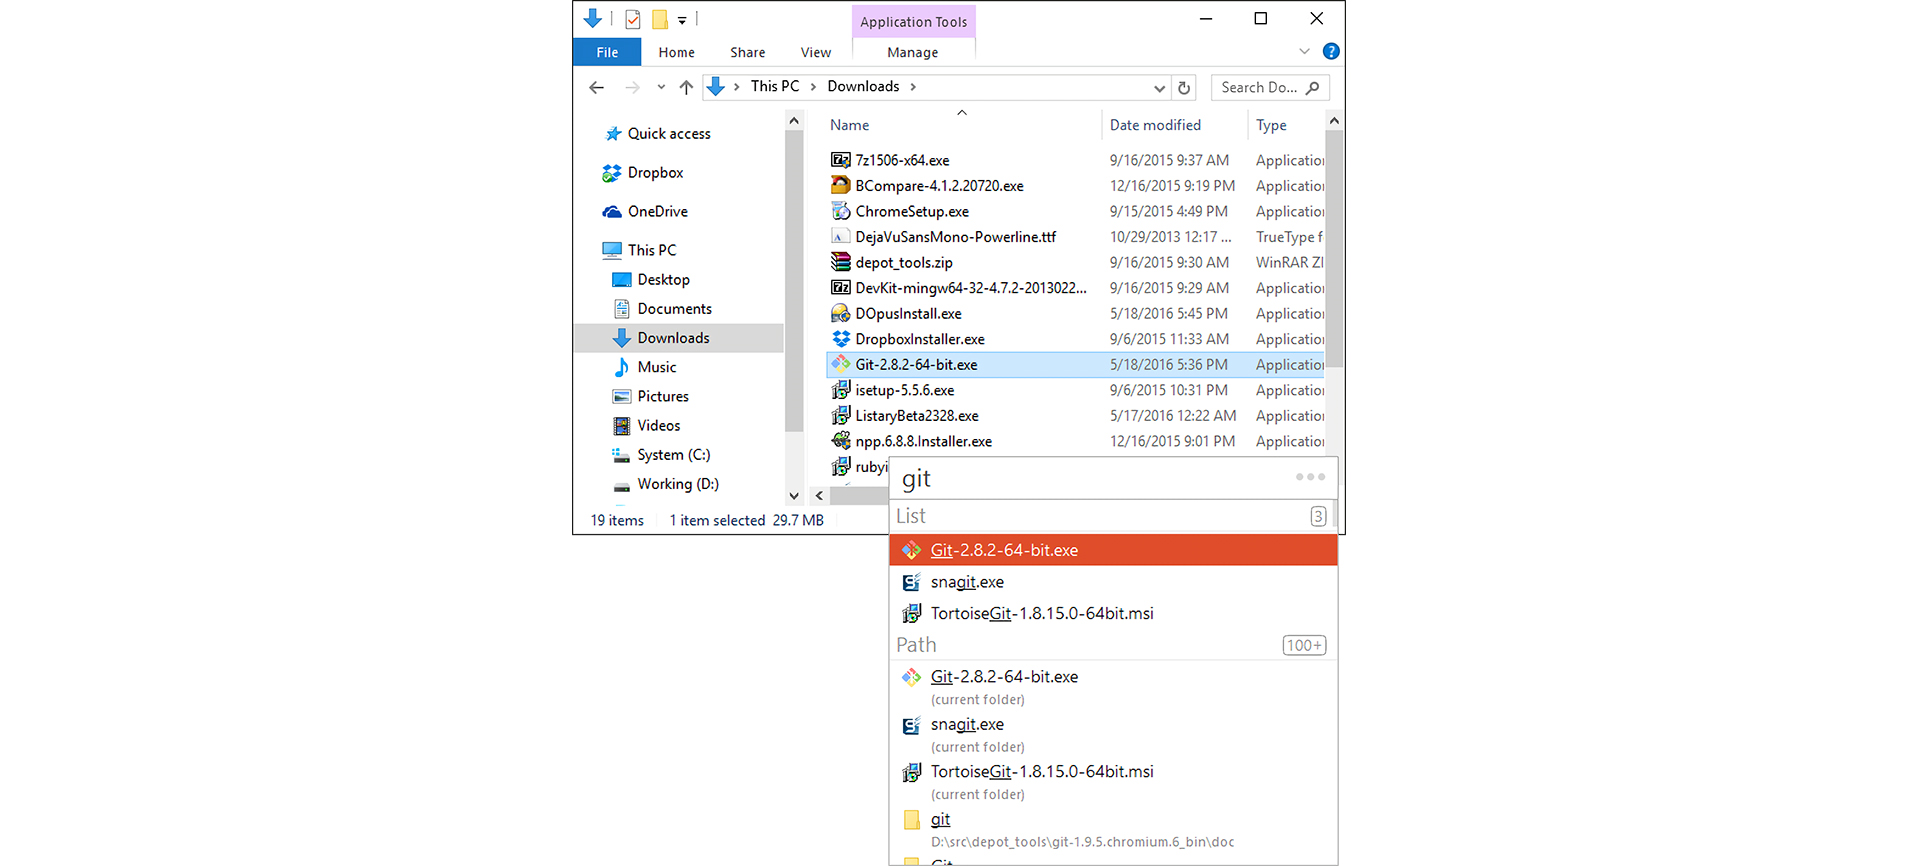
Task: Click the chevron after Downloads in address bar
Action: point(913,87)
